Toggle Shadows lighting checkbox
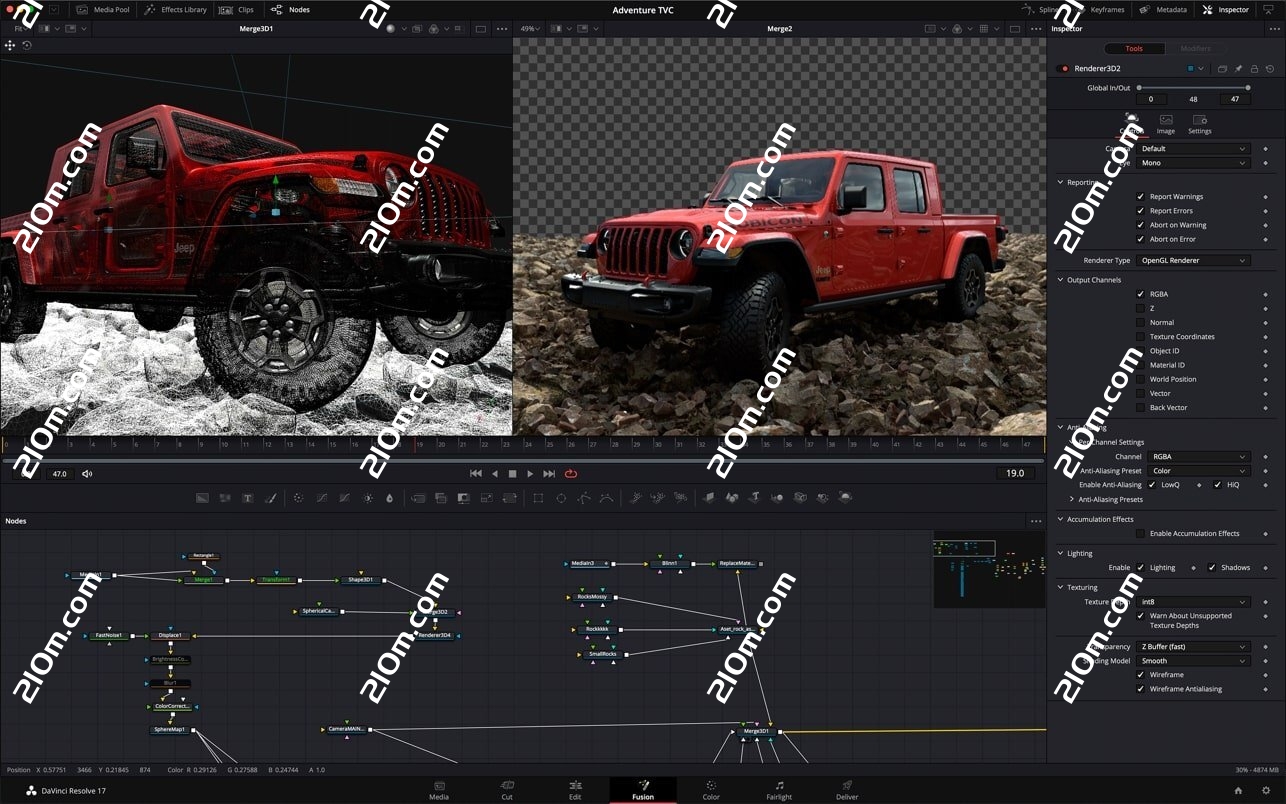1286x804 pixels. 1212,568
